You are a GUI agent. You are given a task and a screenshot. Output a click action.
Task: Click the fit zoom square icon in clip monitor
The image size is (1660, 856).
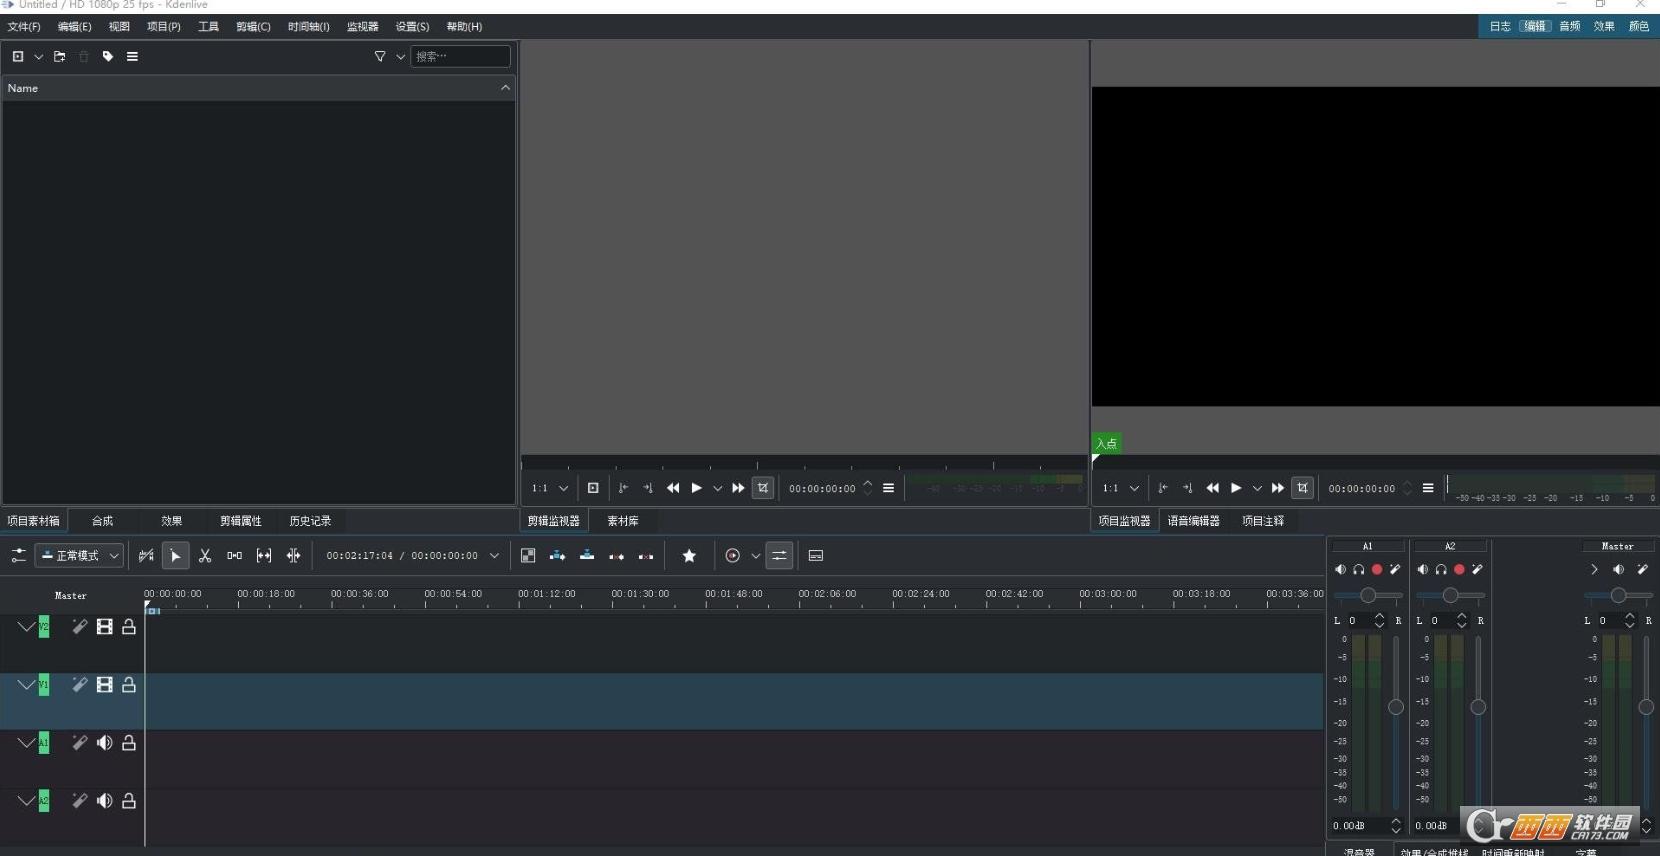tap(593, 488)
